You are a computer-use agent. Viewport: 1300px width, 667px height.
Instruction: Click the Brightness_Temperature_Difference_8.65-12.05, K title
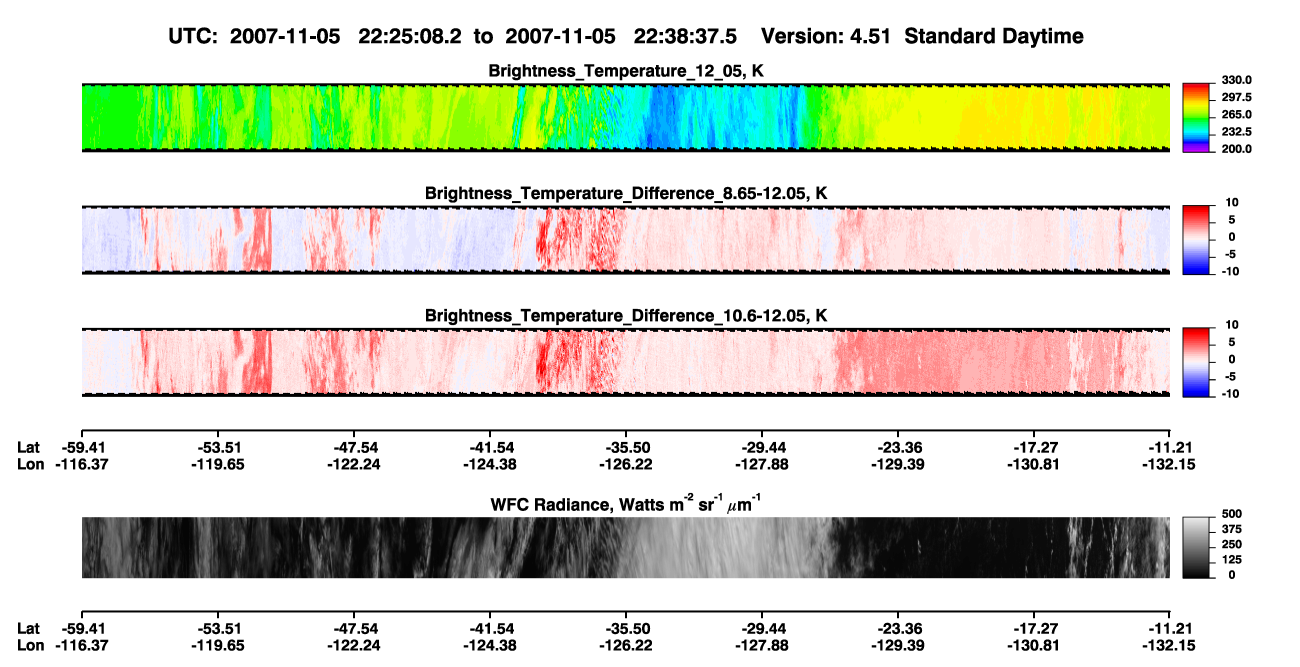(x=626, y=193)
